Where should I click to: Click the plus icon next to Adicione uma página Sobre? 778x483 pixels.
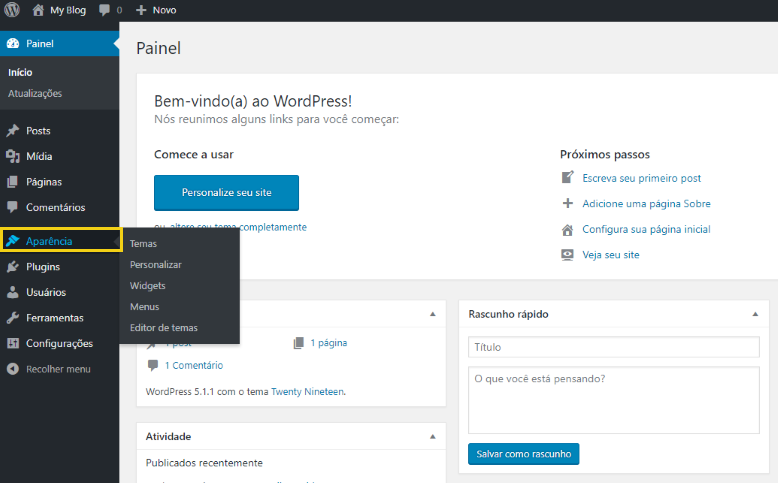[x=568, y=203]
